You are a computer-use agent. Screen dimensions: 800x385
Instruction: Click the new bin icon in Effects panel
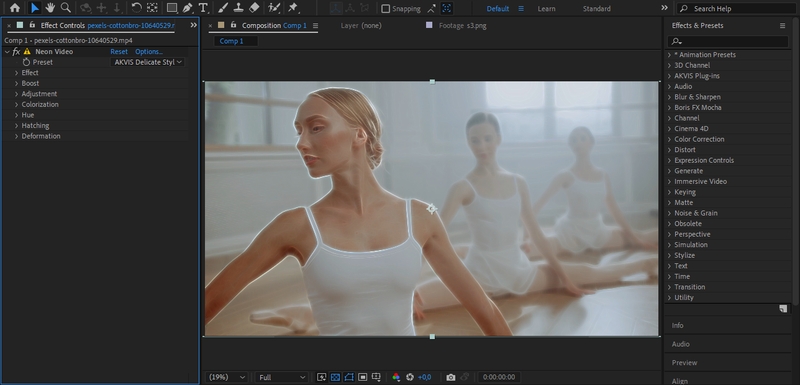click(783, 309)
